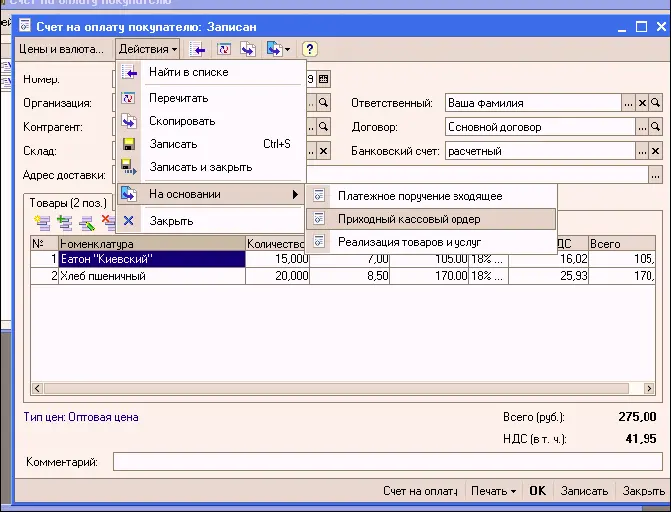
Task: Open Договор with magnifier icon
Action: (655, 127)
